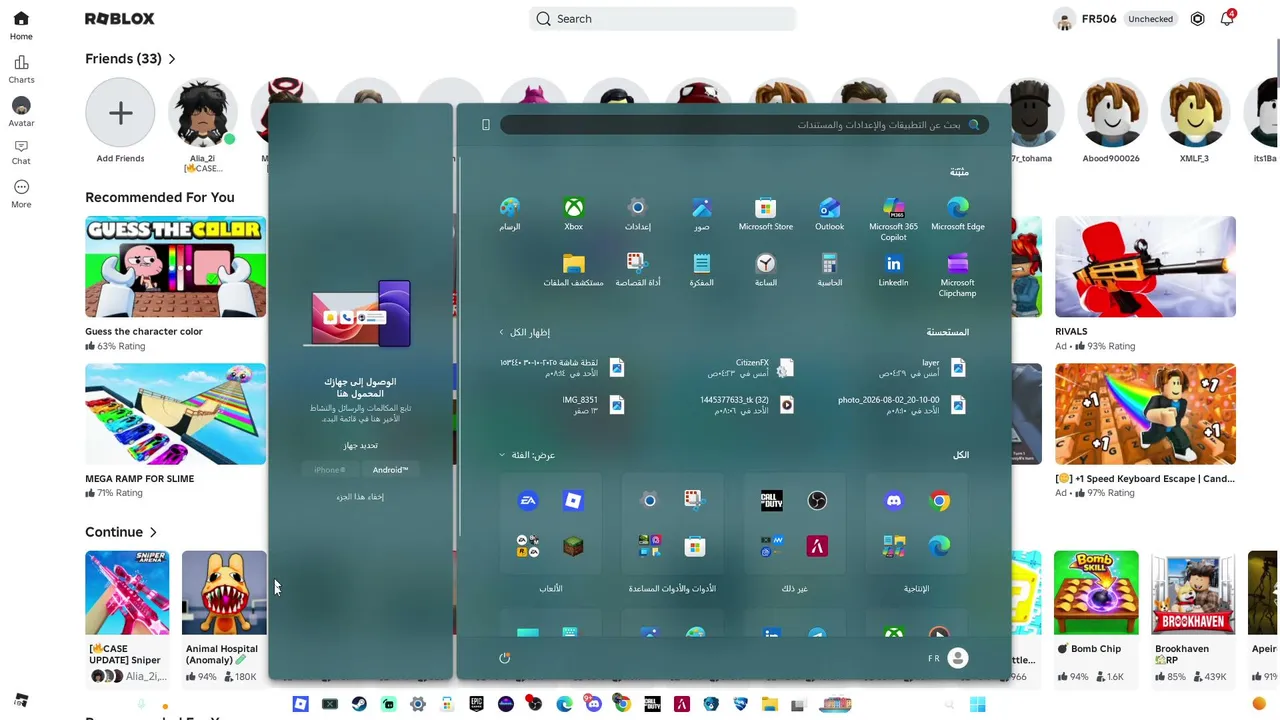Screen dimensions: 1280x720
Task: Select Android device option
Action: pos(390,470)
